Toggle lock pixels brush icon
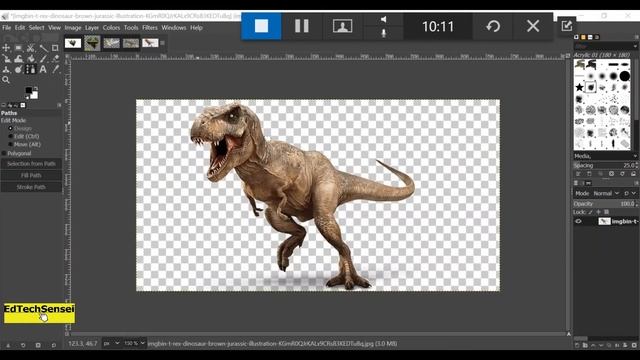Viewport: 640px width, 360px height. pos(591,212)
